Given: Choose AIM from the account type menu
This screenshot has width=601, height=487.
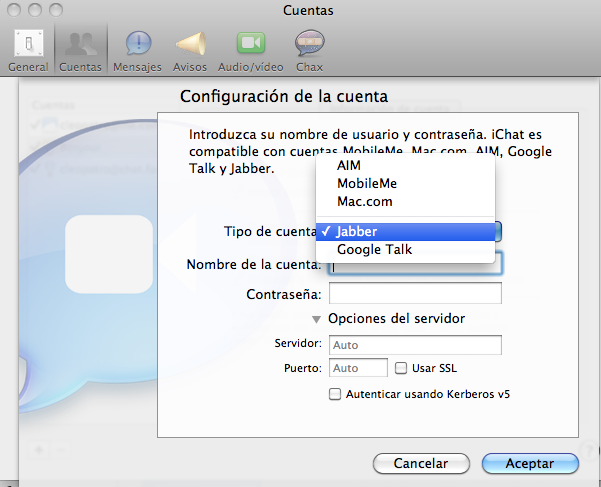Looking at the screenshot, I should [x=405, y=166].
